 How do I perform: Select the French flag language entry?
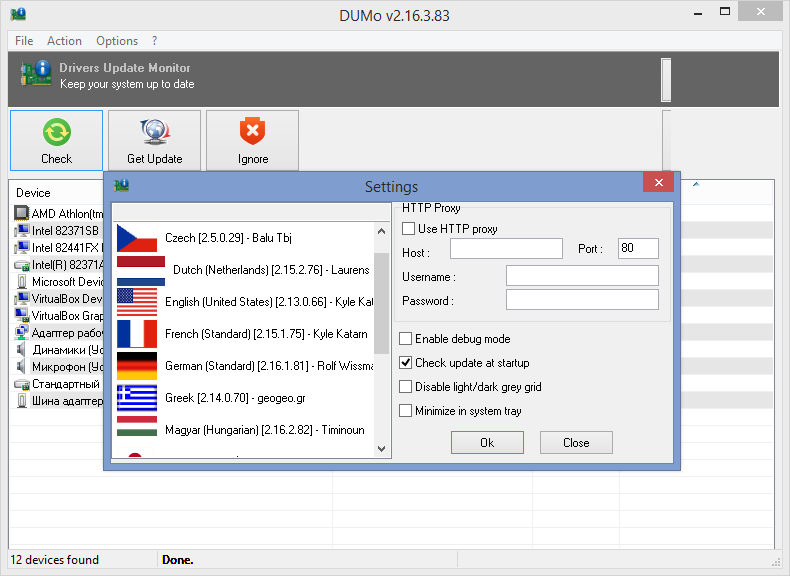coord(244,334)
